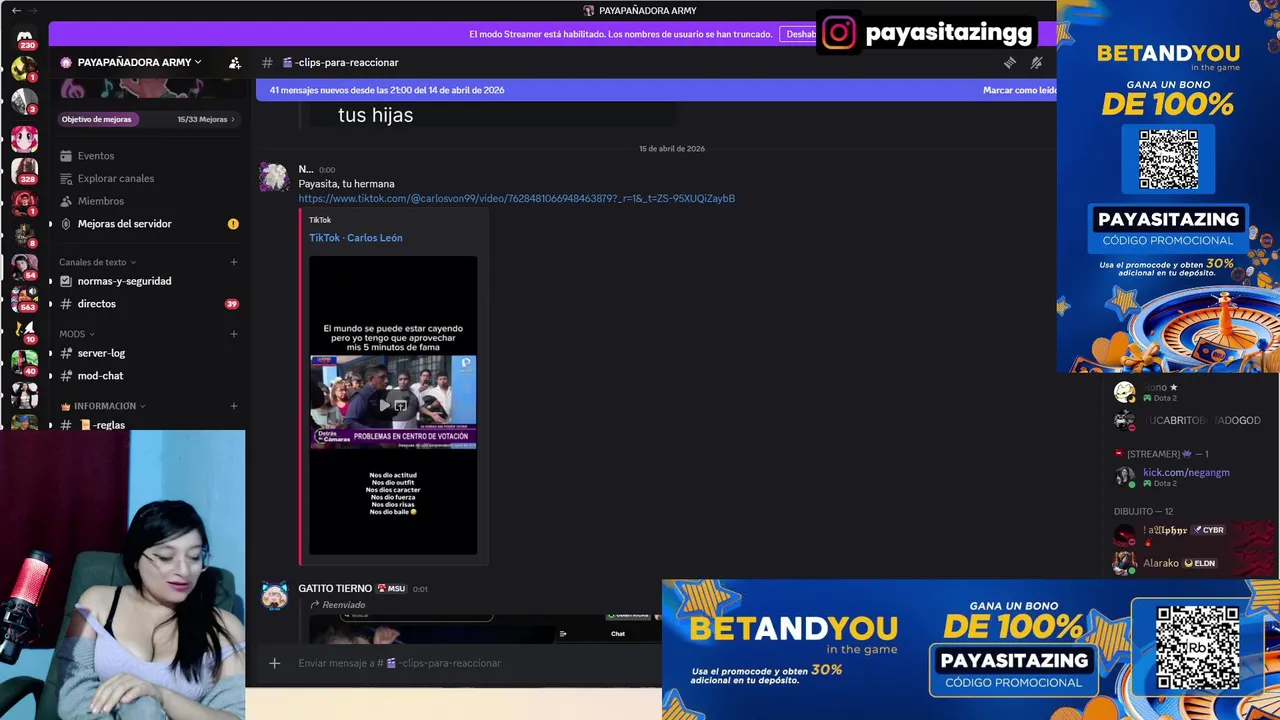Click Marcar como leído button

1019,90
